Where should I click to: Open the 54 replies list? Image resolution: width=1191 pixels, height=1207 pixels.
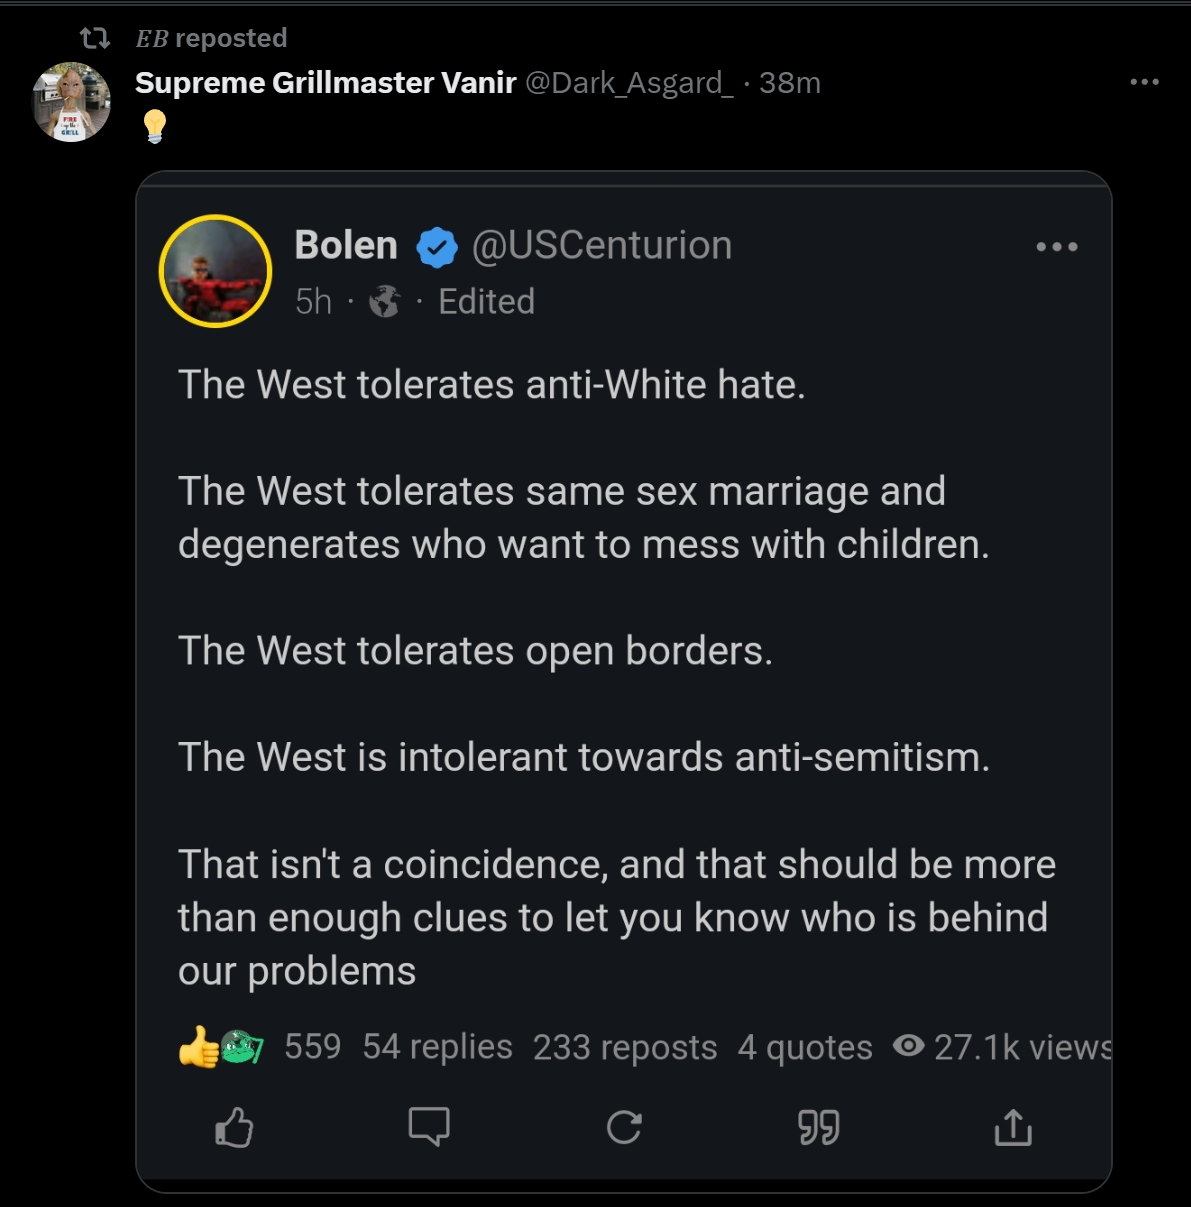[437, 1047]
